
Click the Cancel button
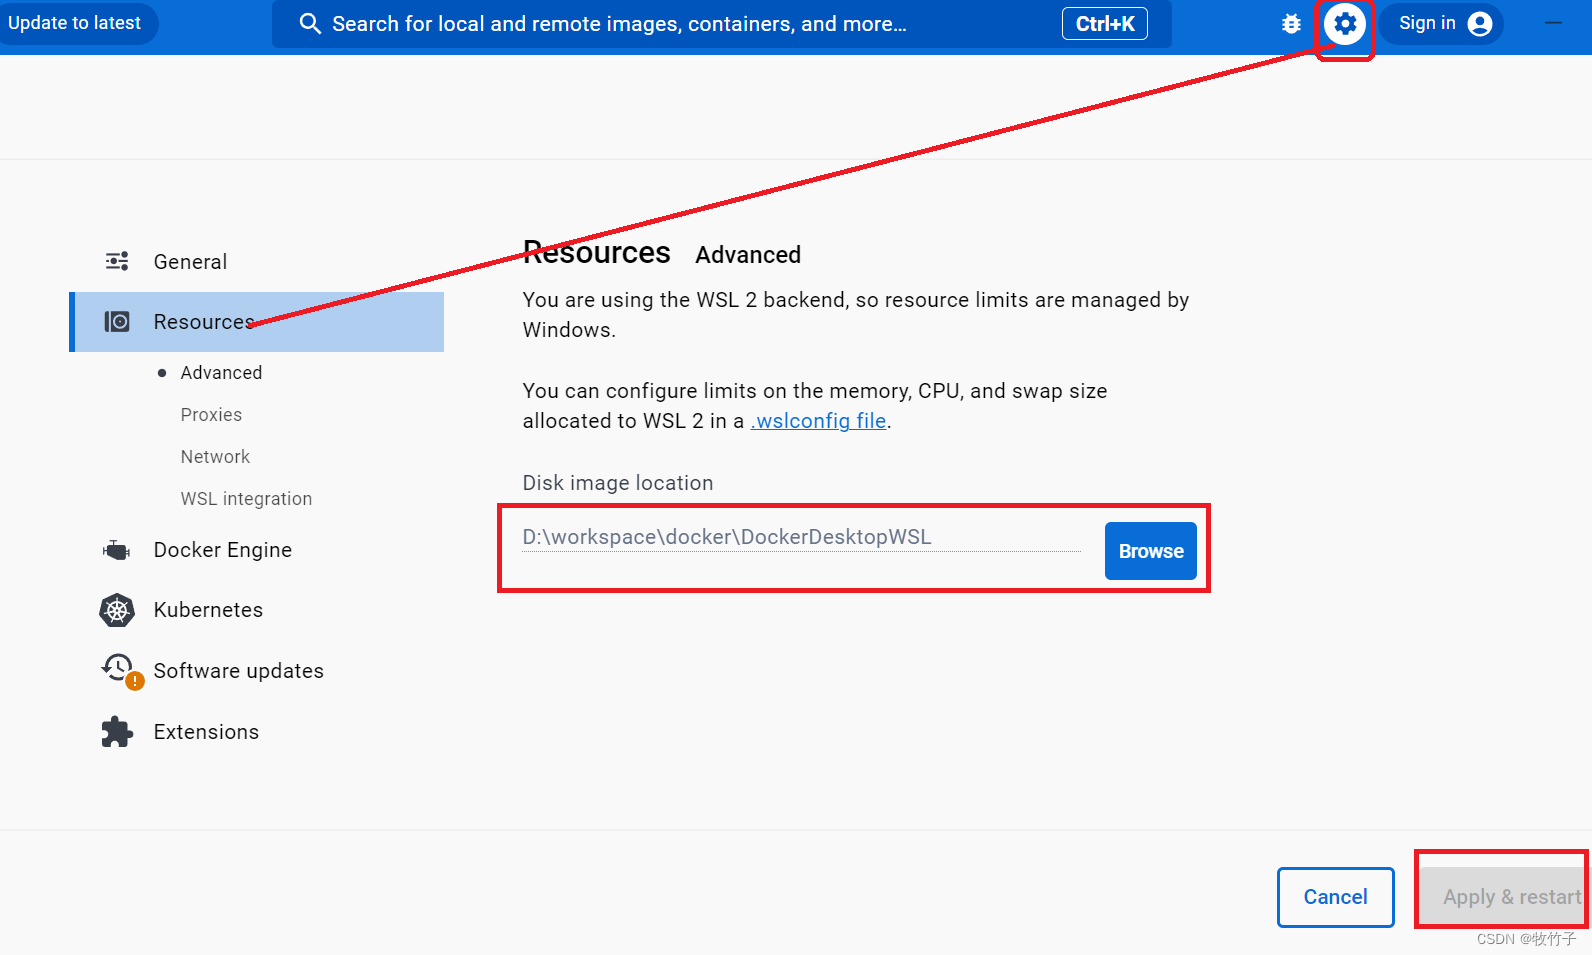coord(1336,897)
